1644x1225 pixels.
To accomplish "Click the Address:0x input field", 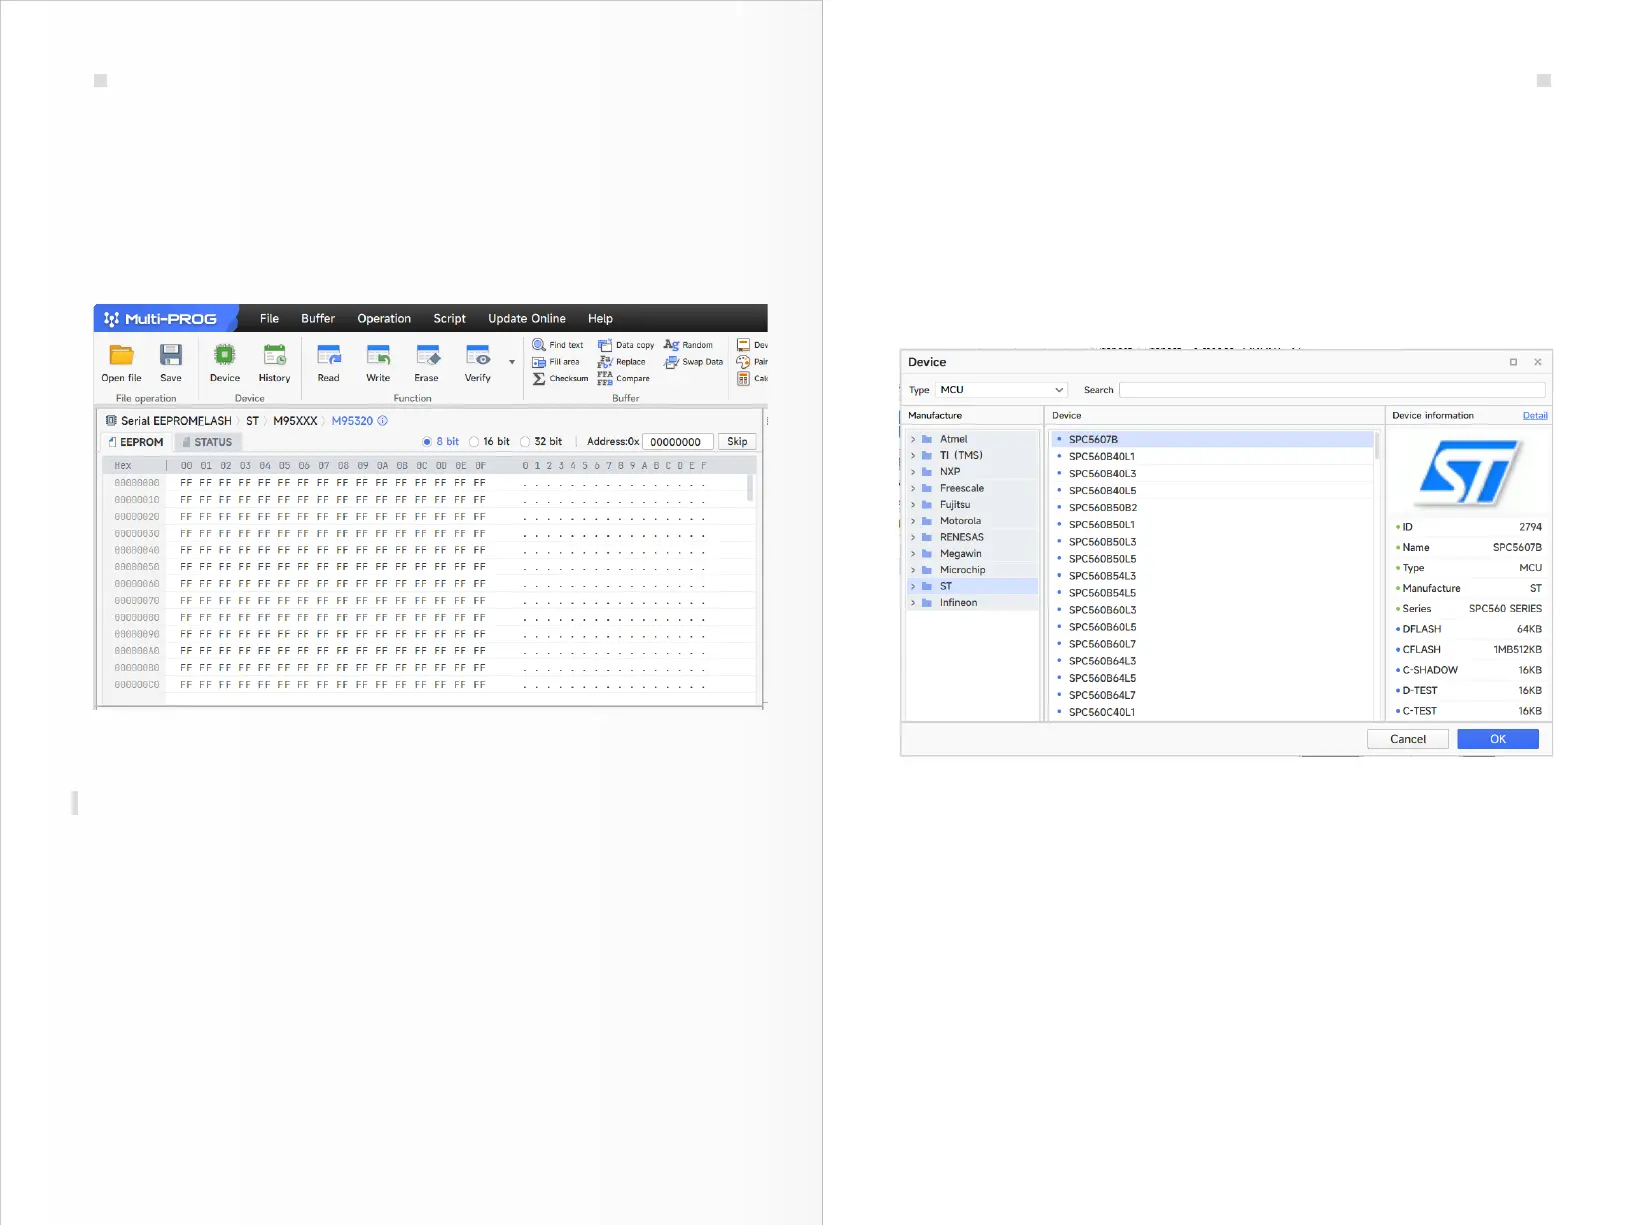I will point(678,442).
